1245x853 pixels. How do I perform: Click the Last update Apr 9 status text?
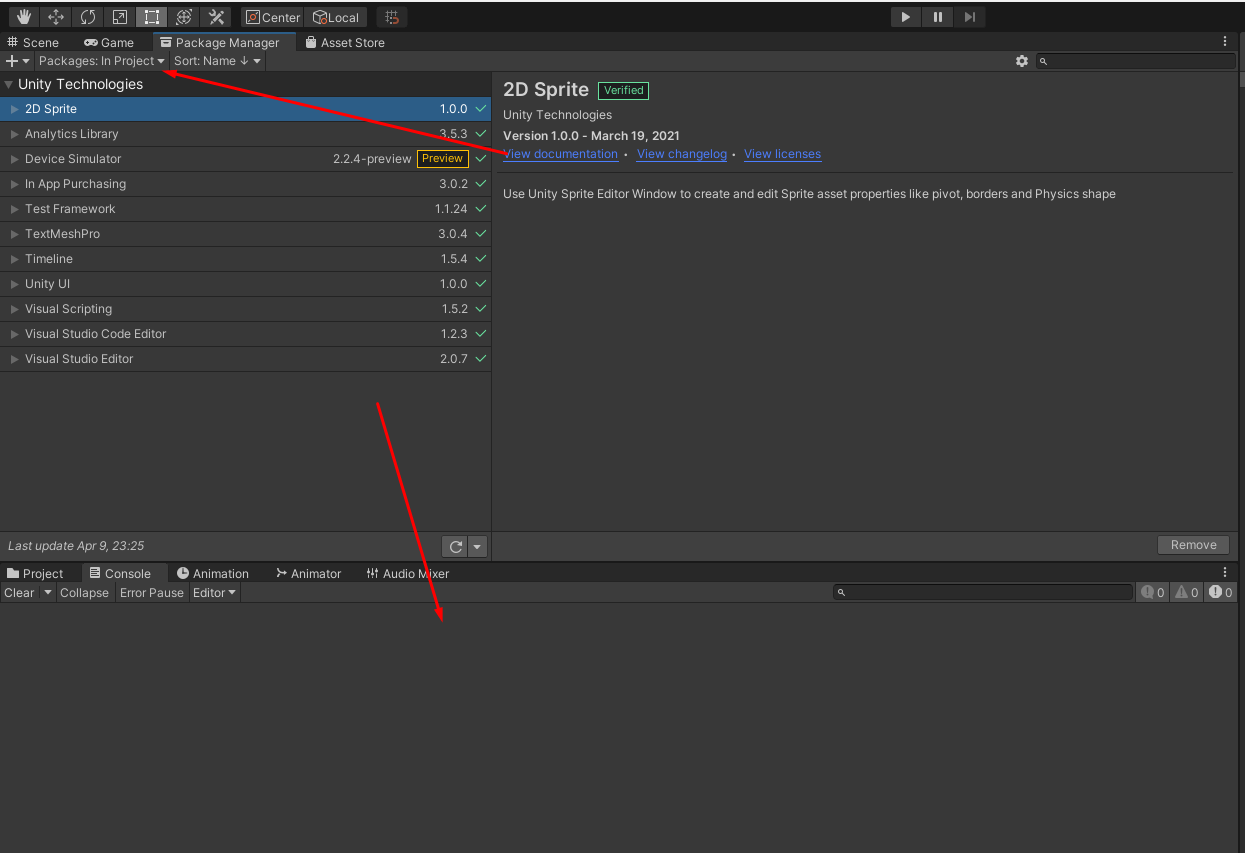coord(76,546)
